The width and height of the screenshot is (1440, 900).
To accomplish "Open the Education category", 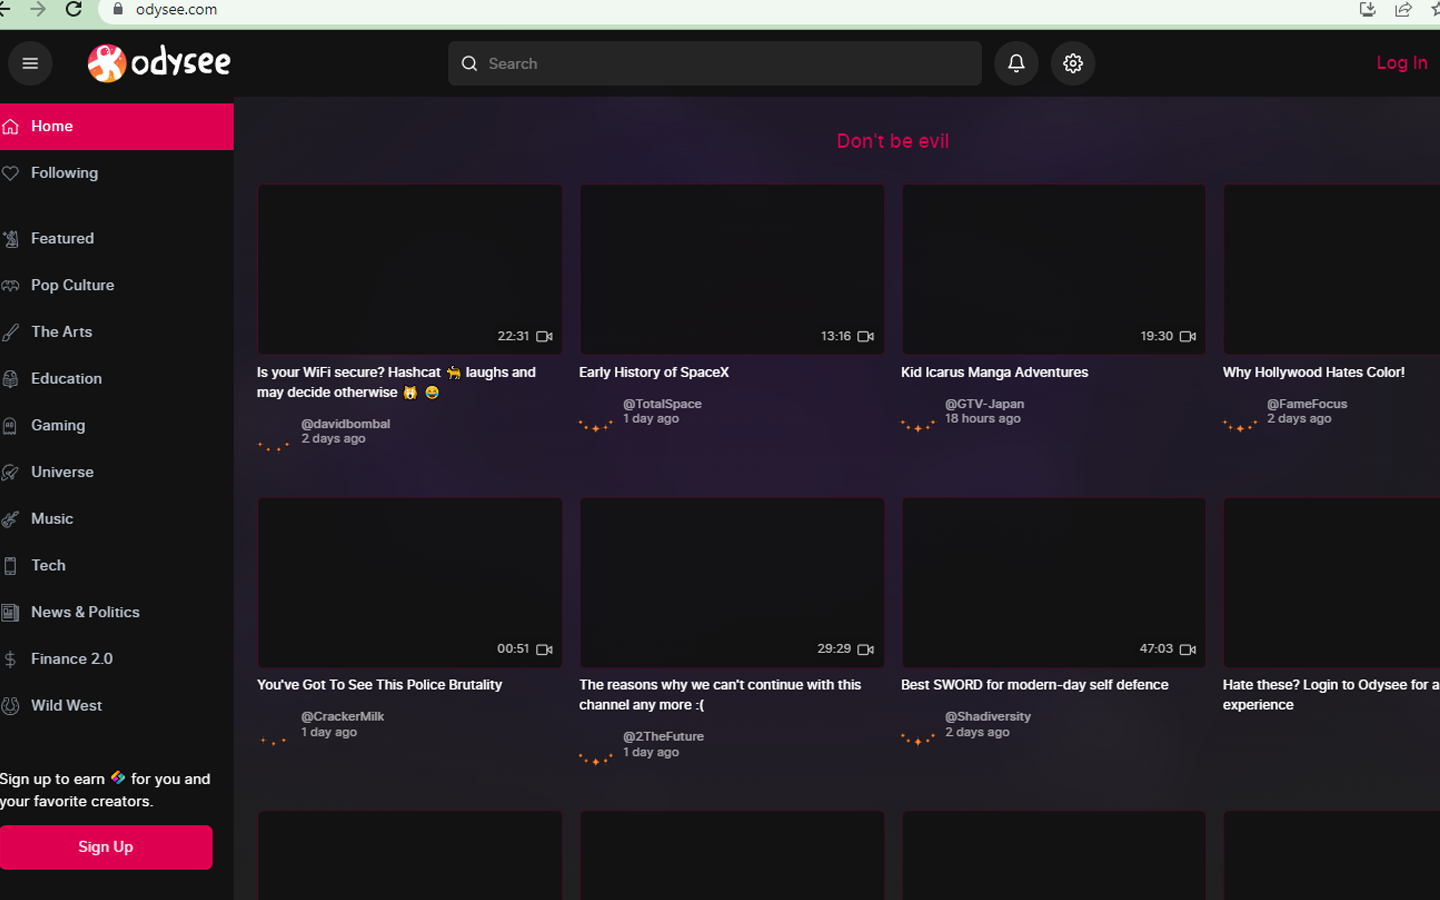I will tap(117, 379).
